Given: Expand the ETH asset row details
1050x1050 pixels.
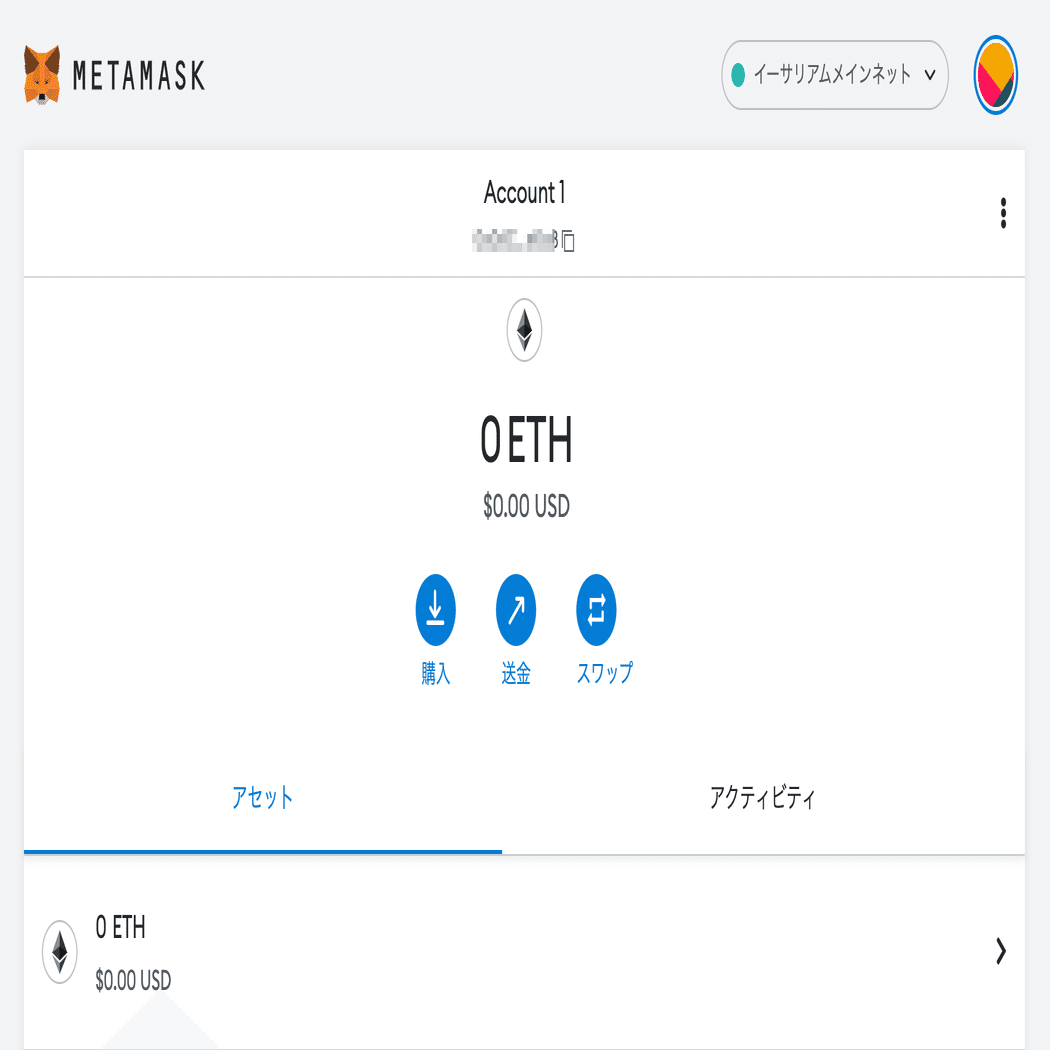Looking at the screenshot, I should (x=999, y=952).
